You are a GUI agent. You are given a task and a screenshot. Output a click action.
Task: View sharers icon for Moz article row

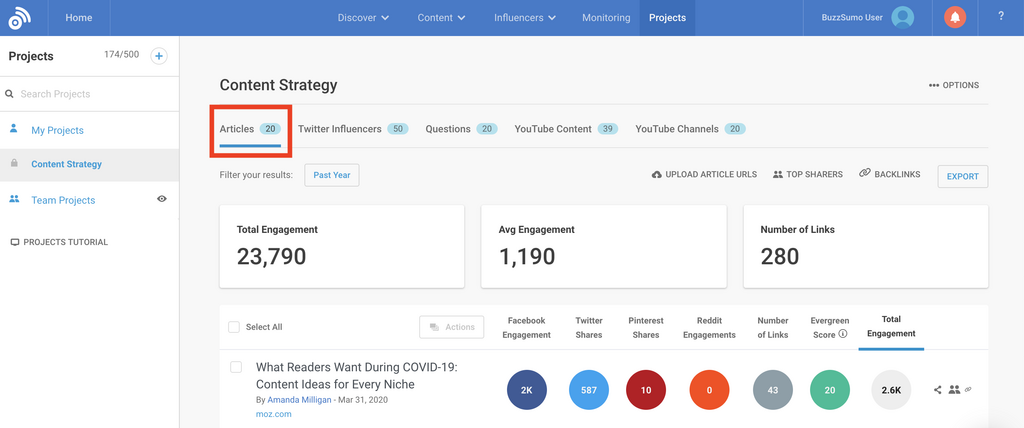(x=954, y=390)
